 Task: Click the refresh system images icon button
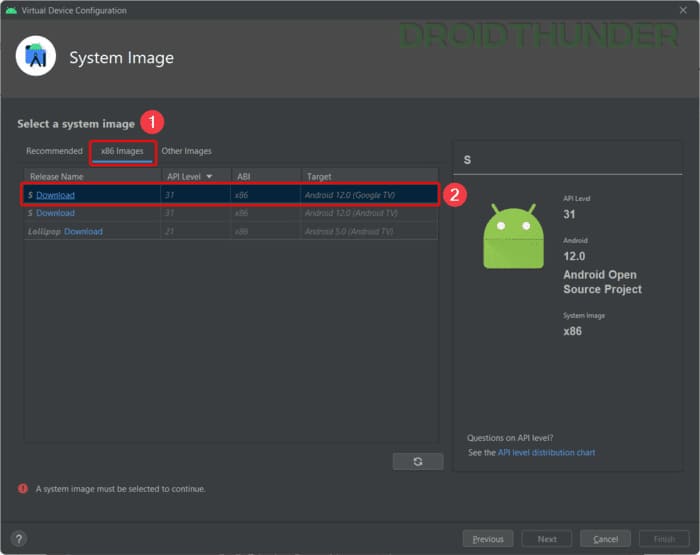(x=418, y=461)
